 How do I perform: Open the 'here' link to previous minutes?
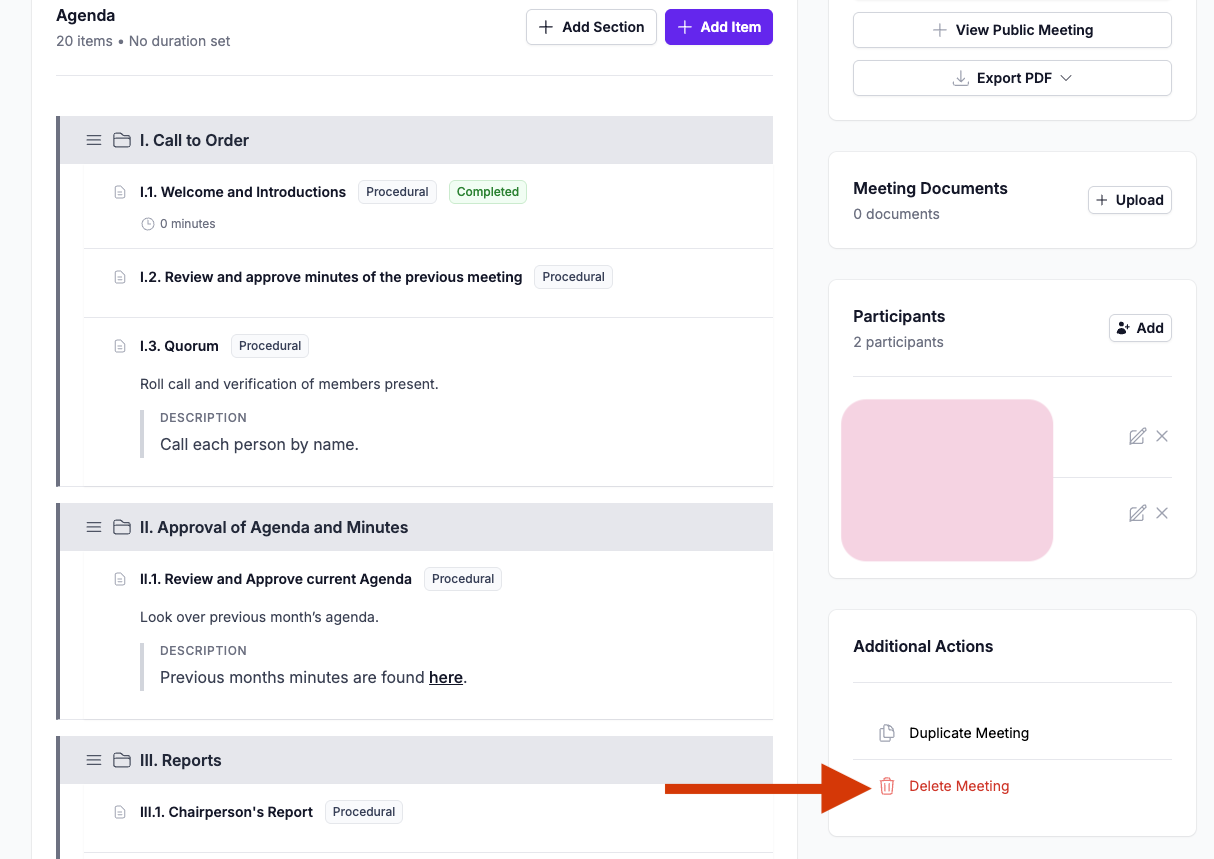[x=446, y=677]
